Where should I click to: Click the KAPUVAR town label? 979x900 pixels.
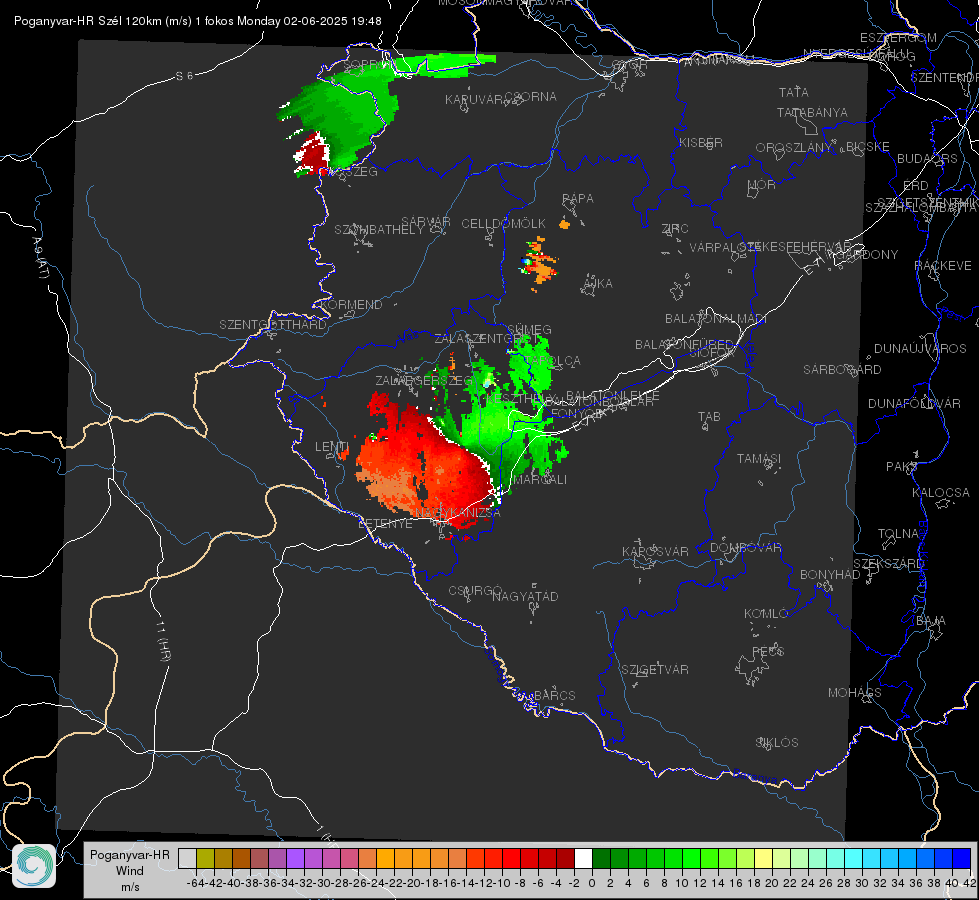pos(474,100)
